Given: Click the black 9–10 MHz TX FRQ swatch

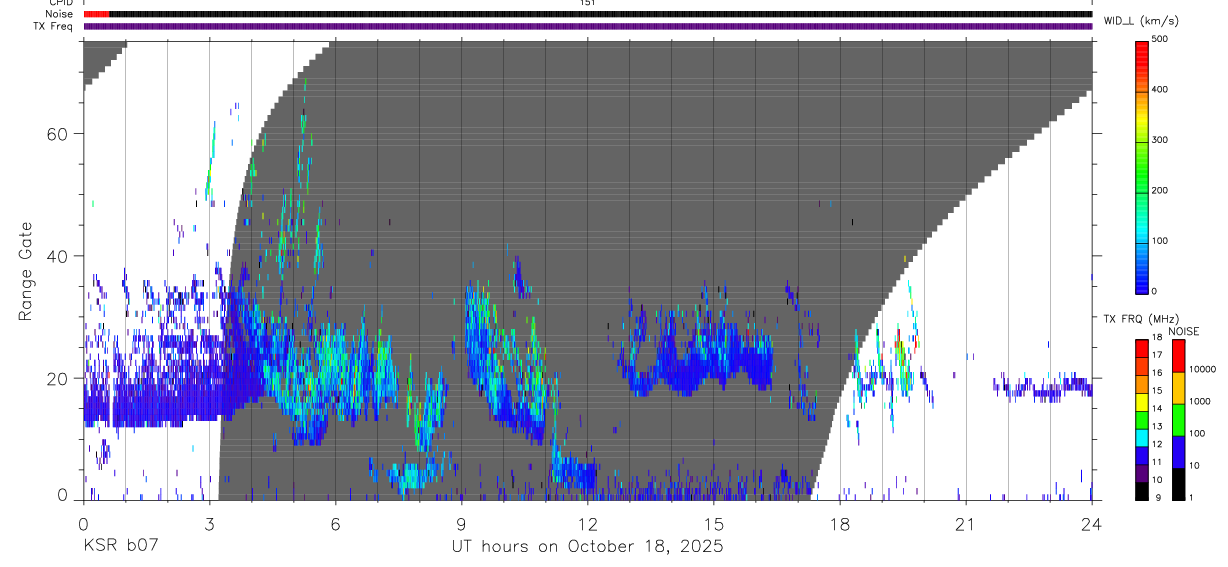Looking at the screenshot, I should pyautogui.click(x=1142, y=491).
